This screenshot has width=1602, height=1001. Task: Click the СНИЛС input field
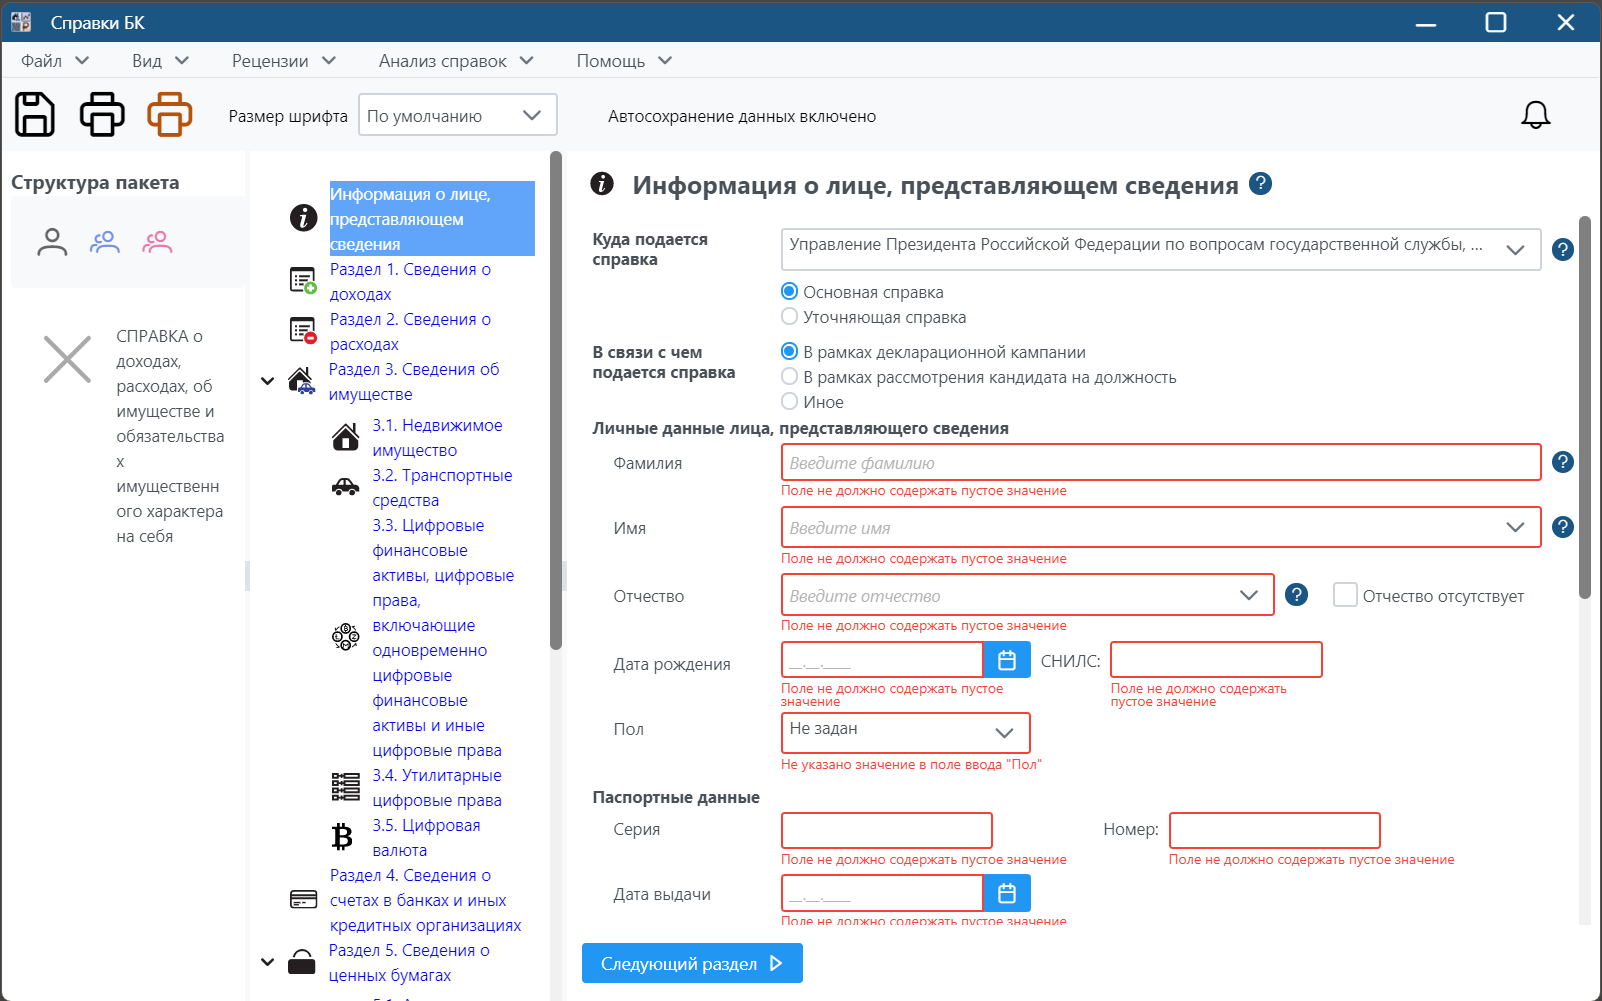point(1216,660)
